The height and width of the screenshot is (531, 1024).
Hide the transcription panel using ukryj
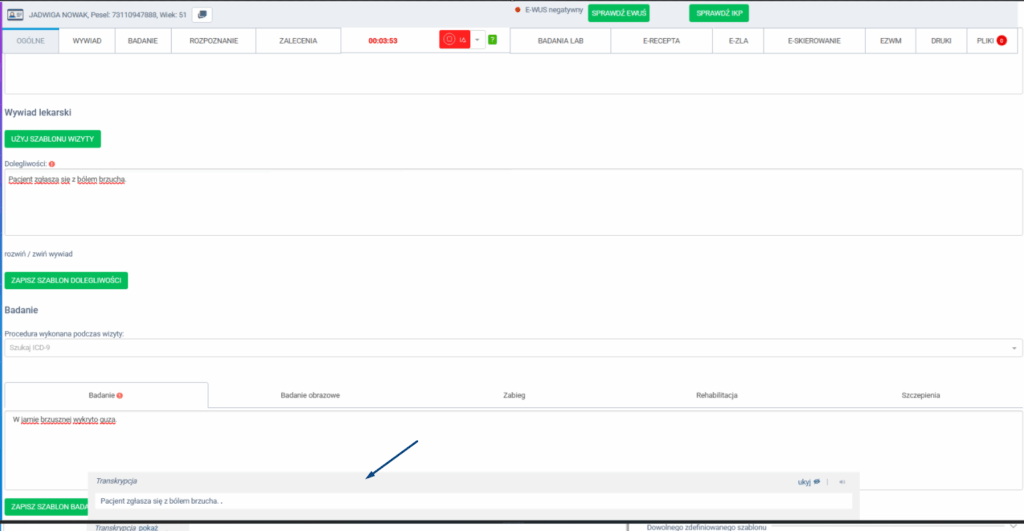(x=808, y=481)
